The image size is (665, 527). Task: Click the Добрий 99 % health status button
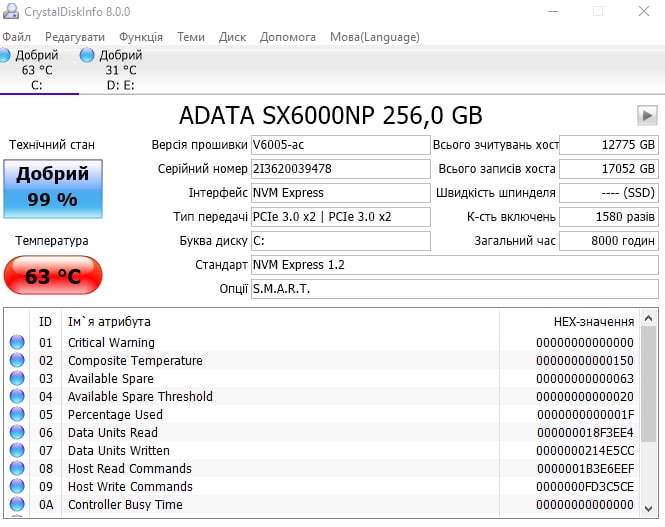point(53,189)
